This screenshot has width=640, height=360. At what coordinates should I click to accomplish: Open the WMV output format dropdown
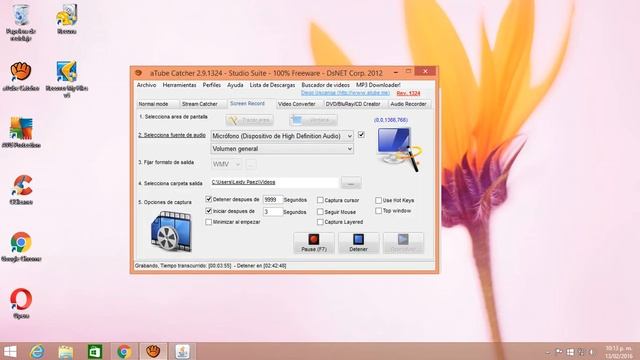[x=226, y=164]
